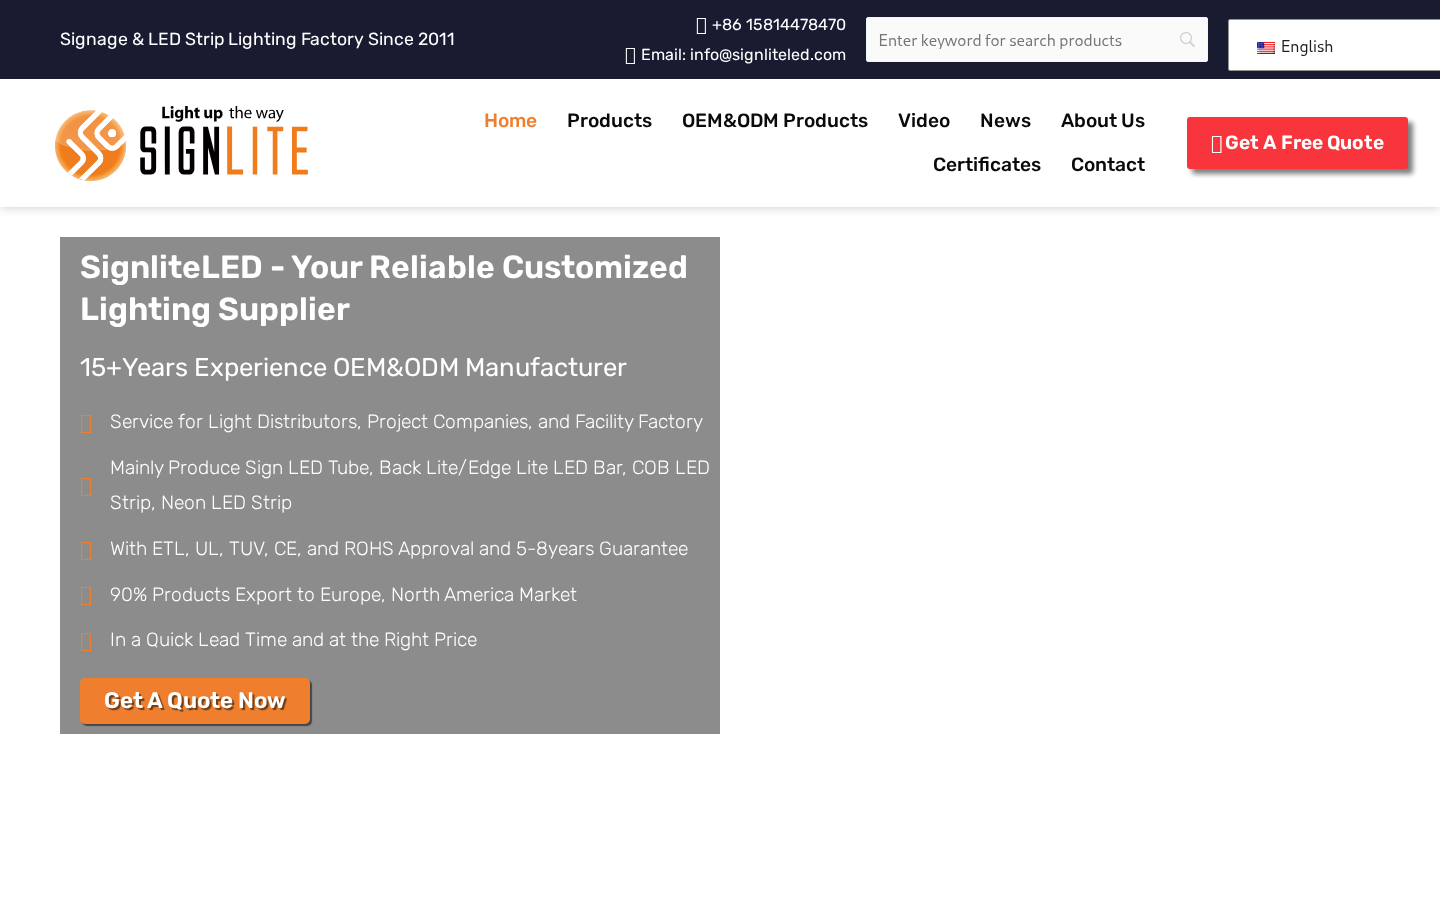Click the bullet icon beside Service for Light Distributors
This screenshot has width=1440, height=900.
click(x=87, y=424)
